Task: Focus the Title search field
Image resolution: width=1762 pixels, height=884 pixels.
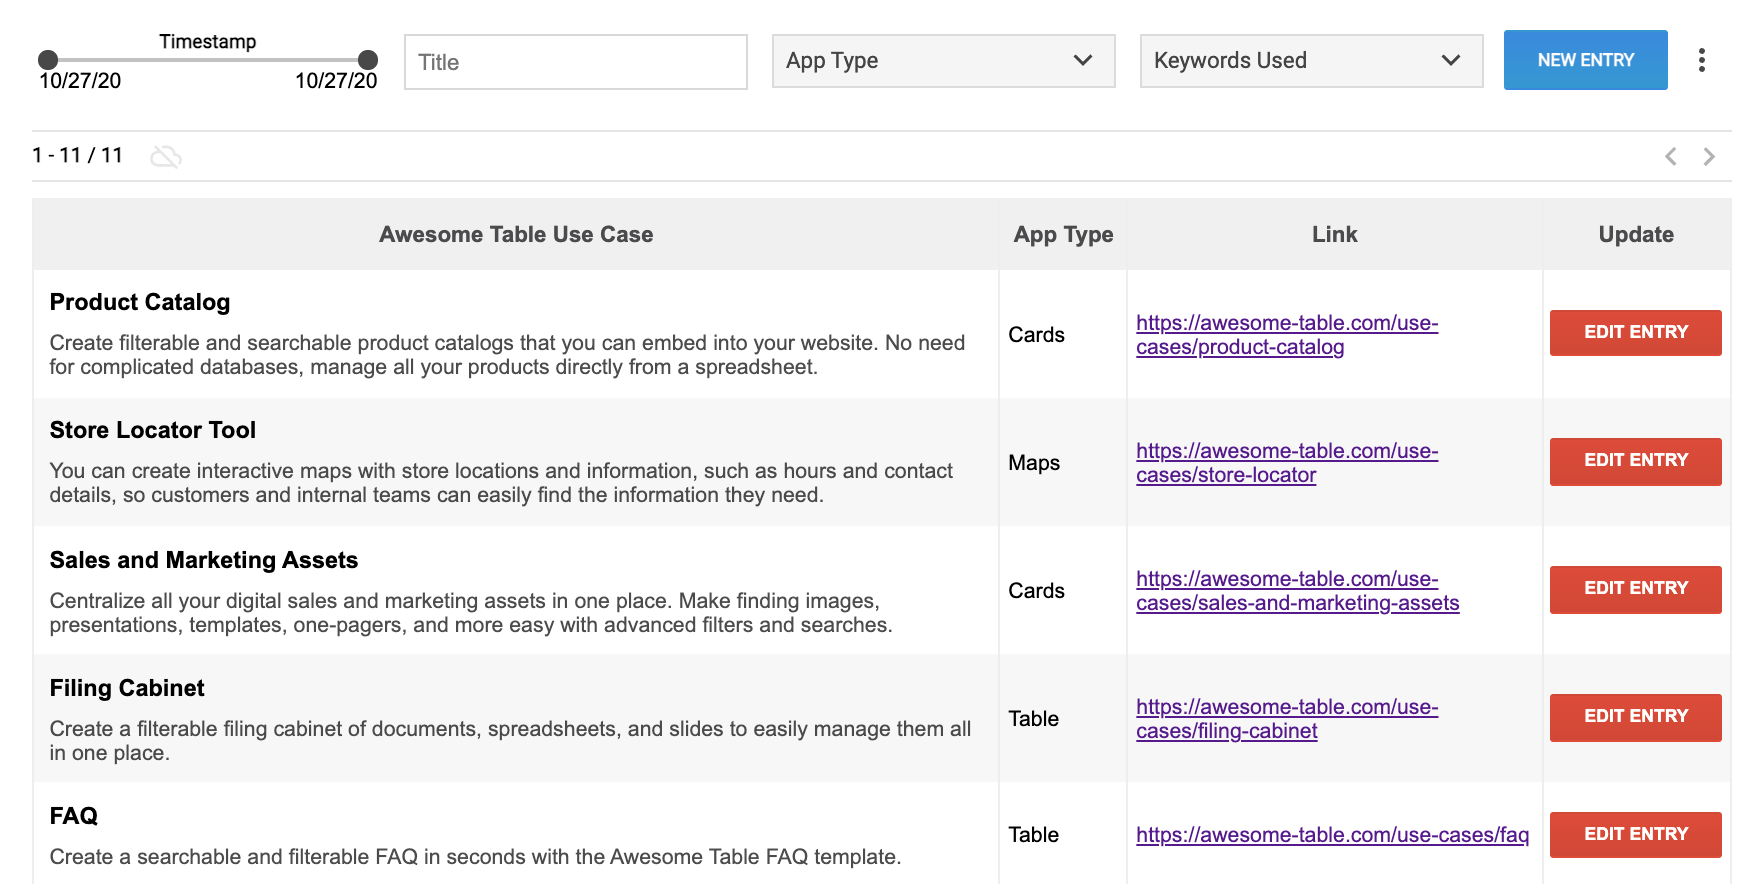Action: point(575,62)
